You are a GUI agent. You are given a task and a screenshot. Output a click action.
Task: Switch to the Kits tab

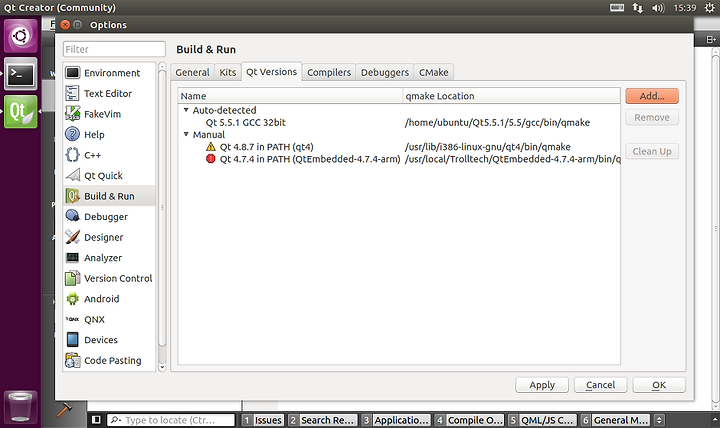(x=227, y=72)
